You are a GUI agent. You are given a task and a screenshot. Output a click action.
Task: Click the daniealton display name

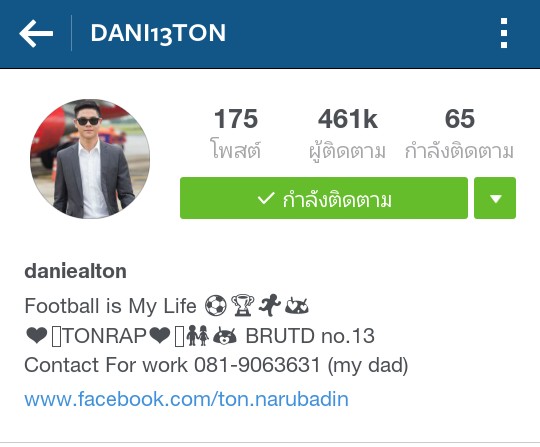(x=75, y=271)
